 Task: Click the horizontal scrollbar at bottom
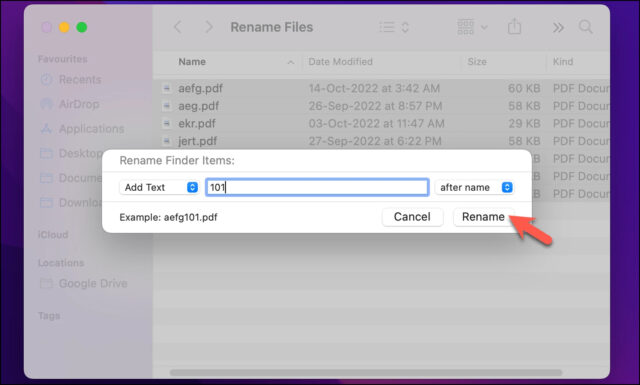(366, 372)
